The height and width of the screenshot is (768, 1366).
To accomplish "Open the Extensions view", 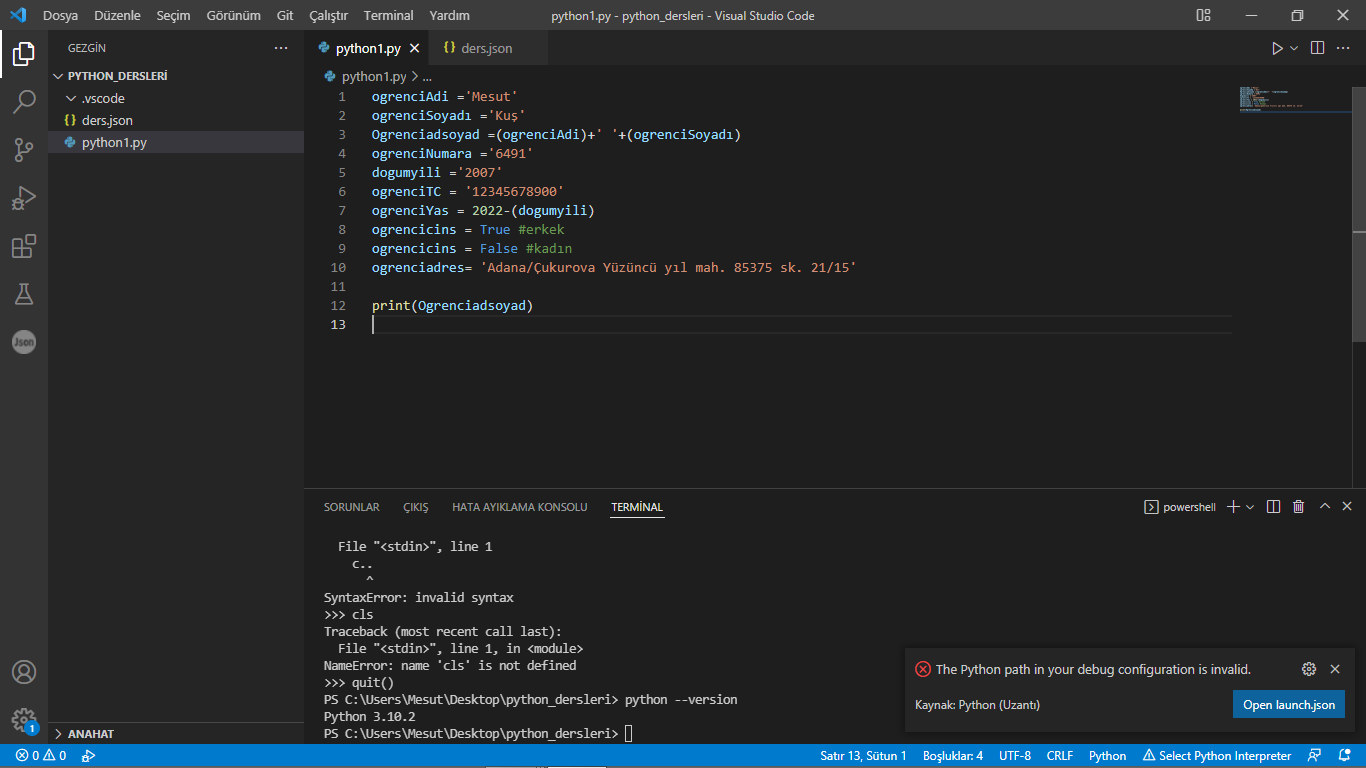I will click(x=24, y=246).
